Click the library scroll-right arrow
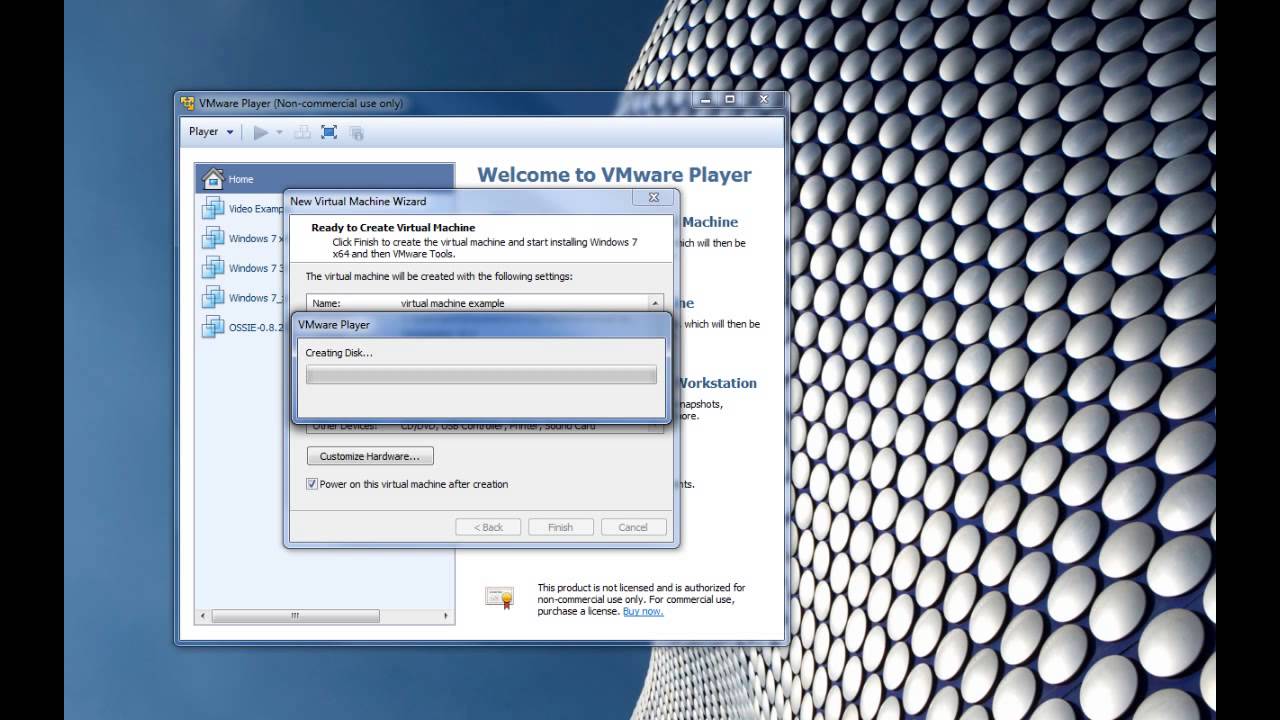This screenshot has width=1280, height=720. tap(446, 616)
